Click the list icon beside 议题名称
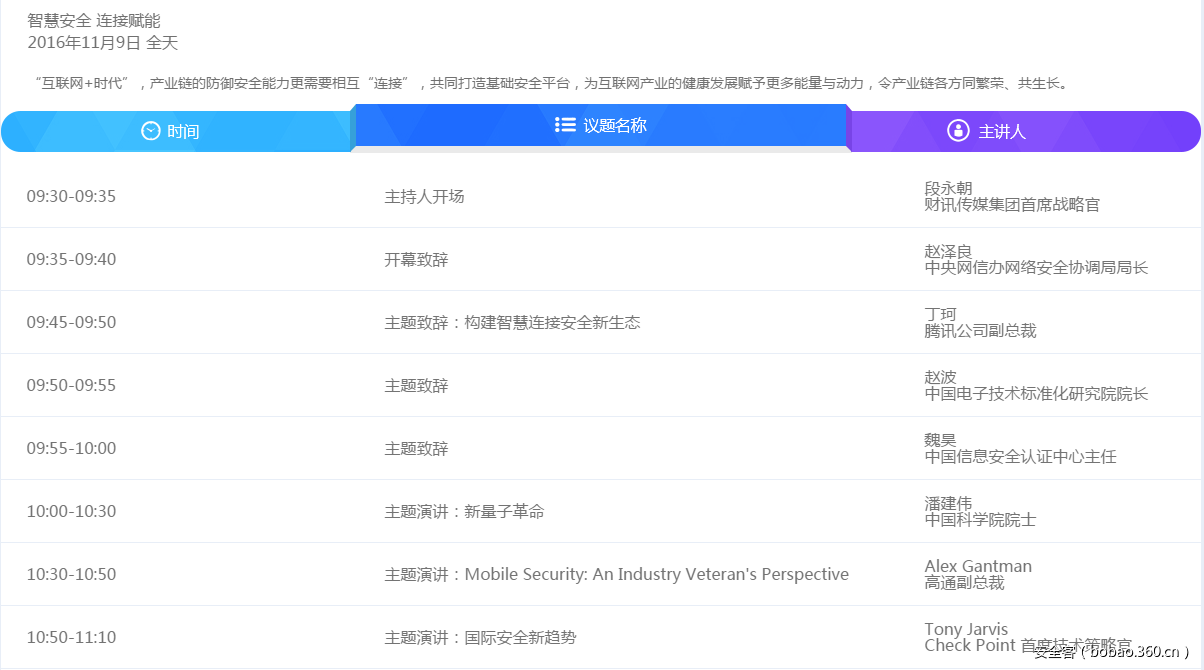Viewport: 1204px width, 670px height. (565, 125)
